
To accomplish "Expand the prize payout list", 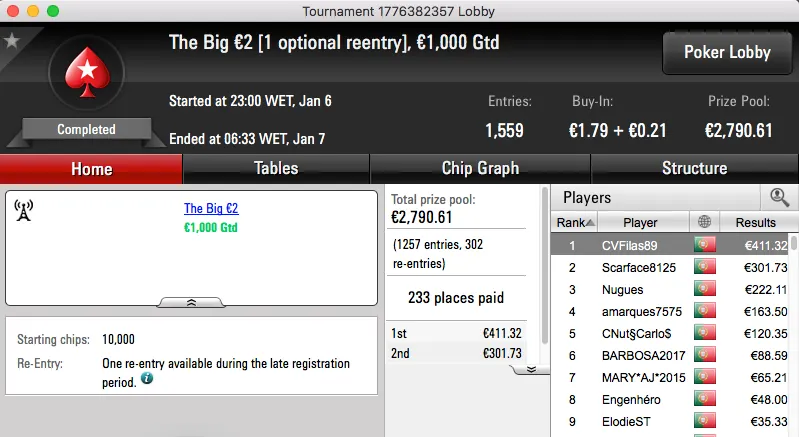I will (x=531, y=368).
